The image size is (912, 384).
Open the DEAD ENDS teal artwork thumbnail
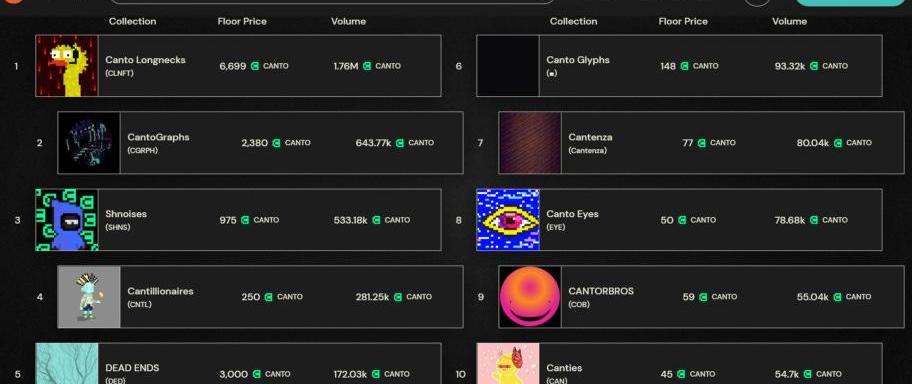click(67, 364)
